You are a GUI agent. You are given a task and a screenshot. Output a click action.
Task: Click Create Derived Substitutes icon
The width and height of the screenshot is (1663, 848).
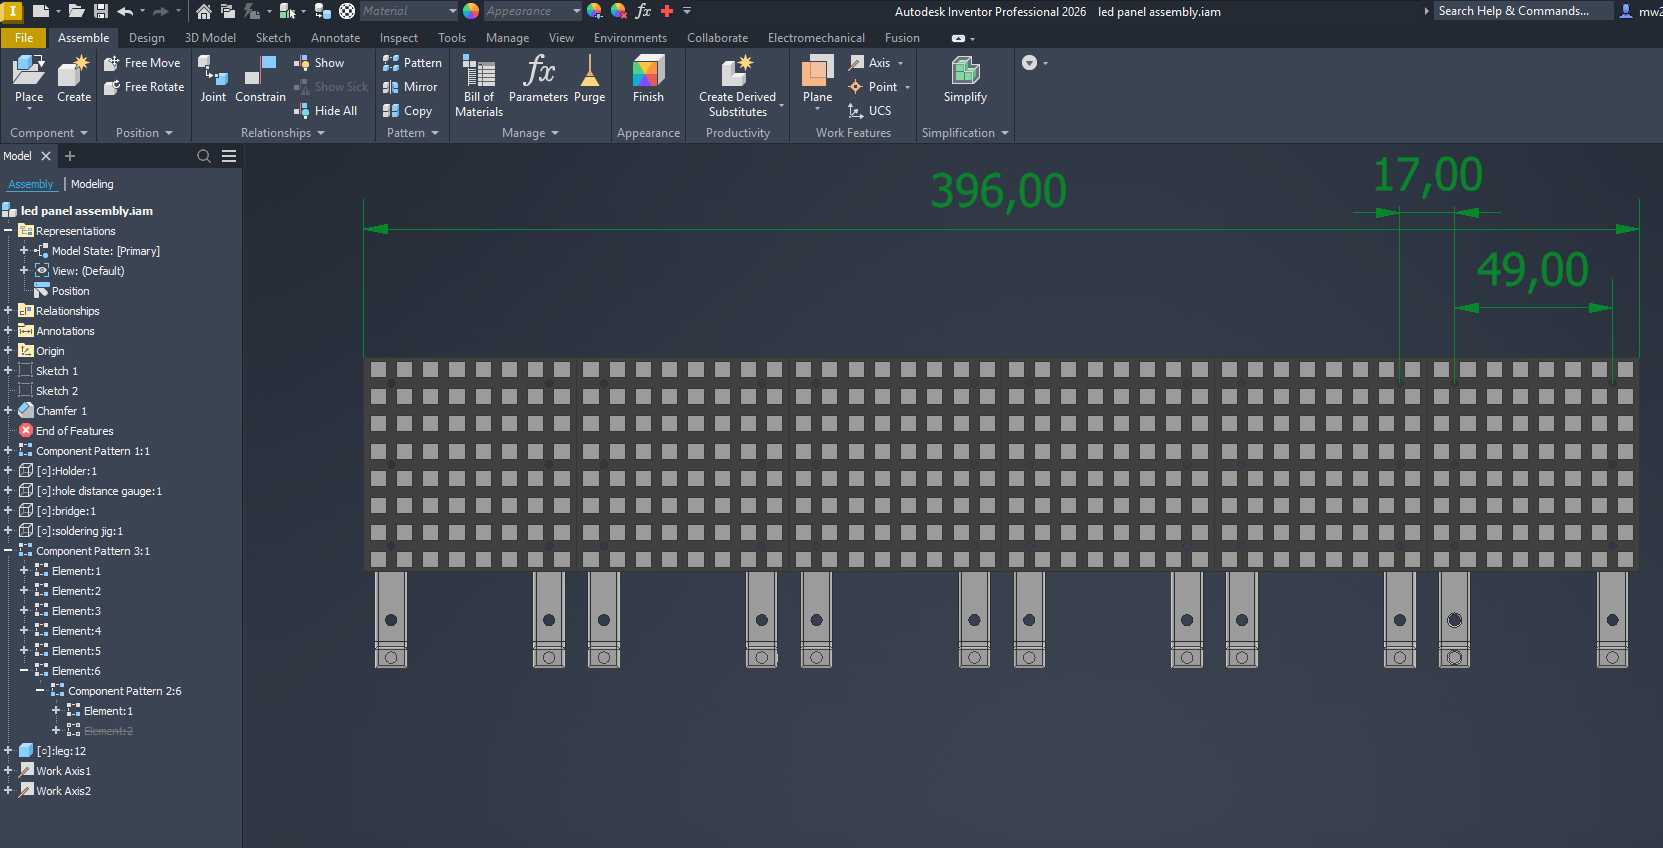[737, 86]
